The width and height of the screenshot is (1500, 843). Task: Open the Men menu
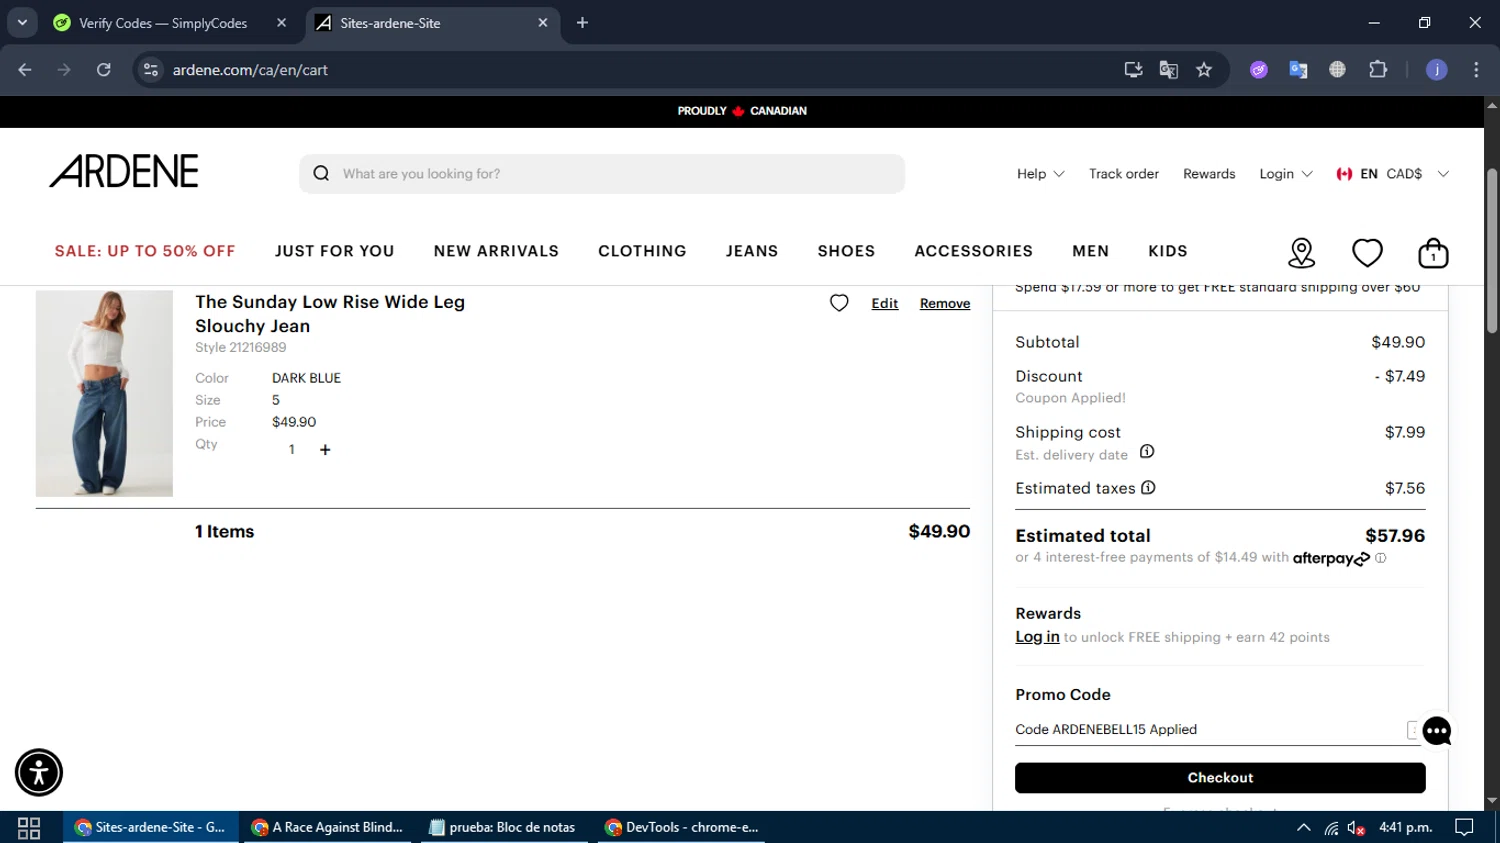click(1091, 251)
